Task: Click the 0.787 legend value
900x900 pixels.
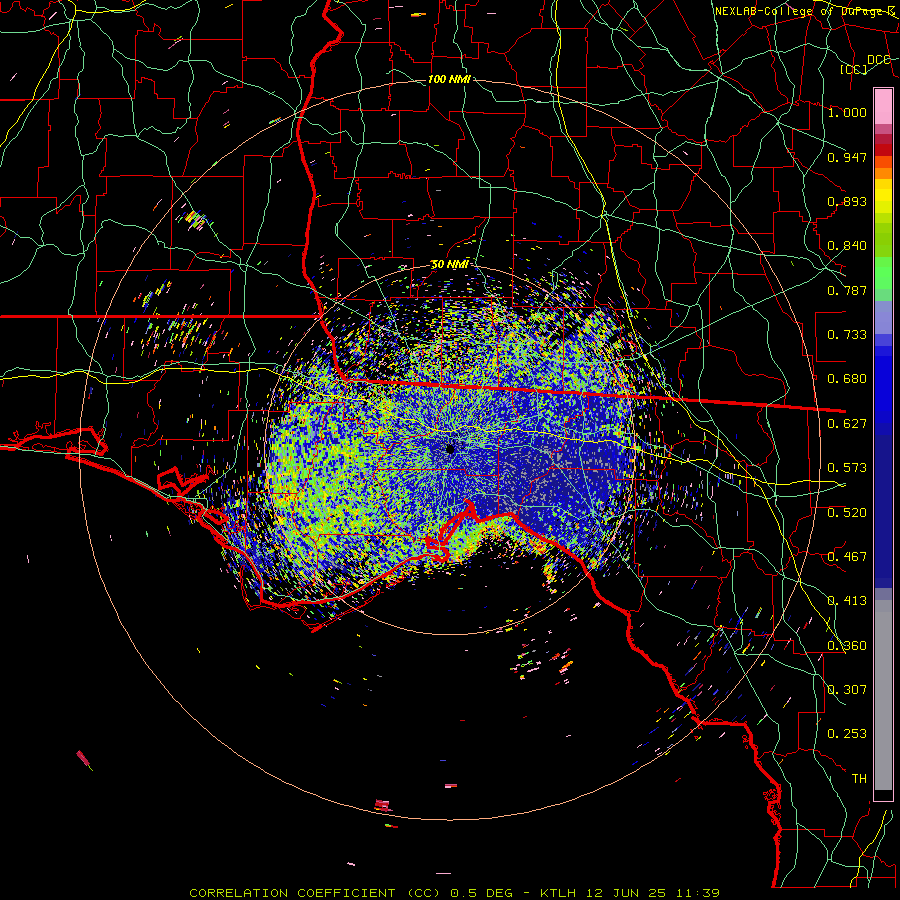Action: [847, 290]
